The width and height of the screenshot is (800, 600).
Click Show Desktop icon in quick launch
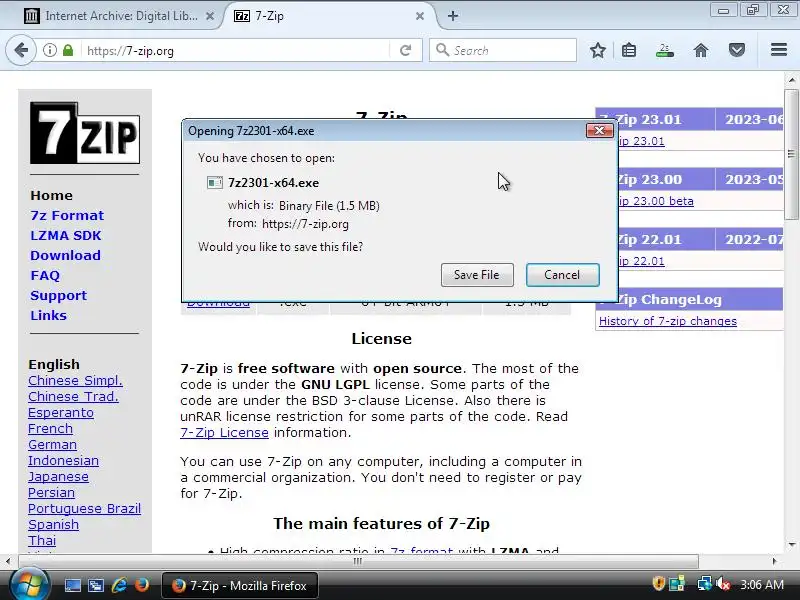[72, 585]
